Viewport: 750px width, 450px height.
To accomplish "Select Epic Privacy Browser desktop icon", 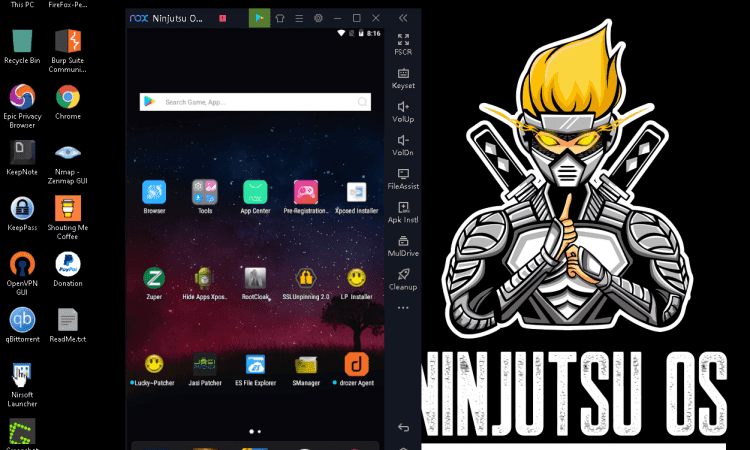I will (22, 106).
